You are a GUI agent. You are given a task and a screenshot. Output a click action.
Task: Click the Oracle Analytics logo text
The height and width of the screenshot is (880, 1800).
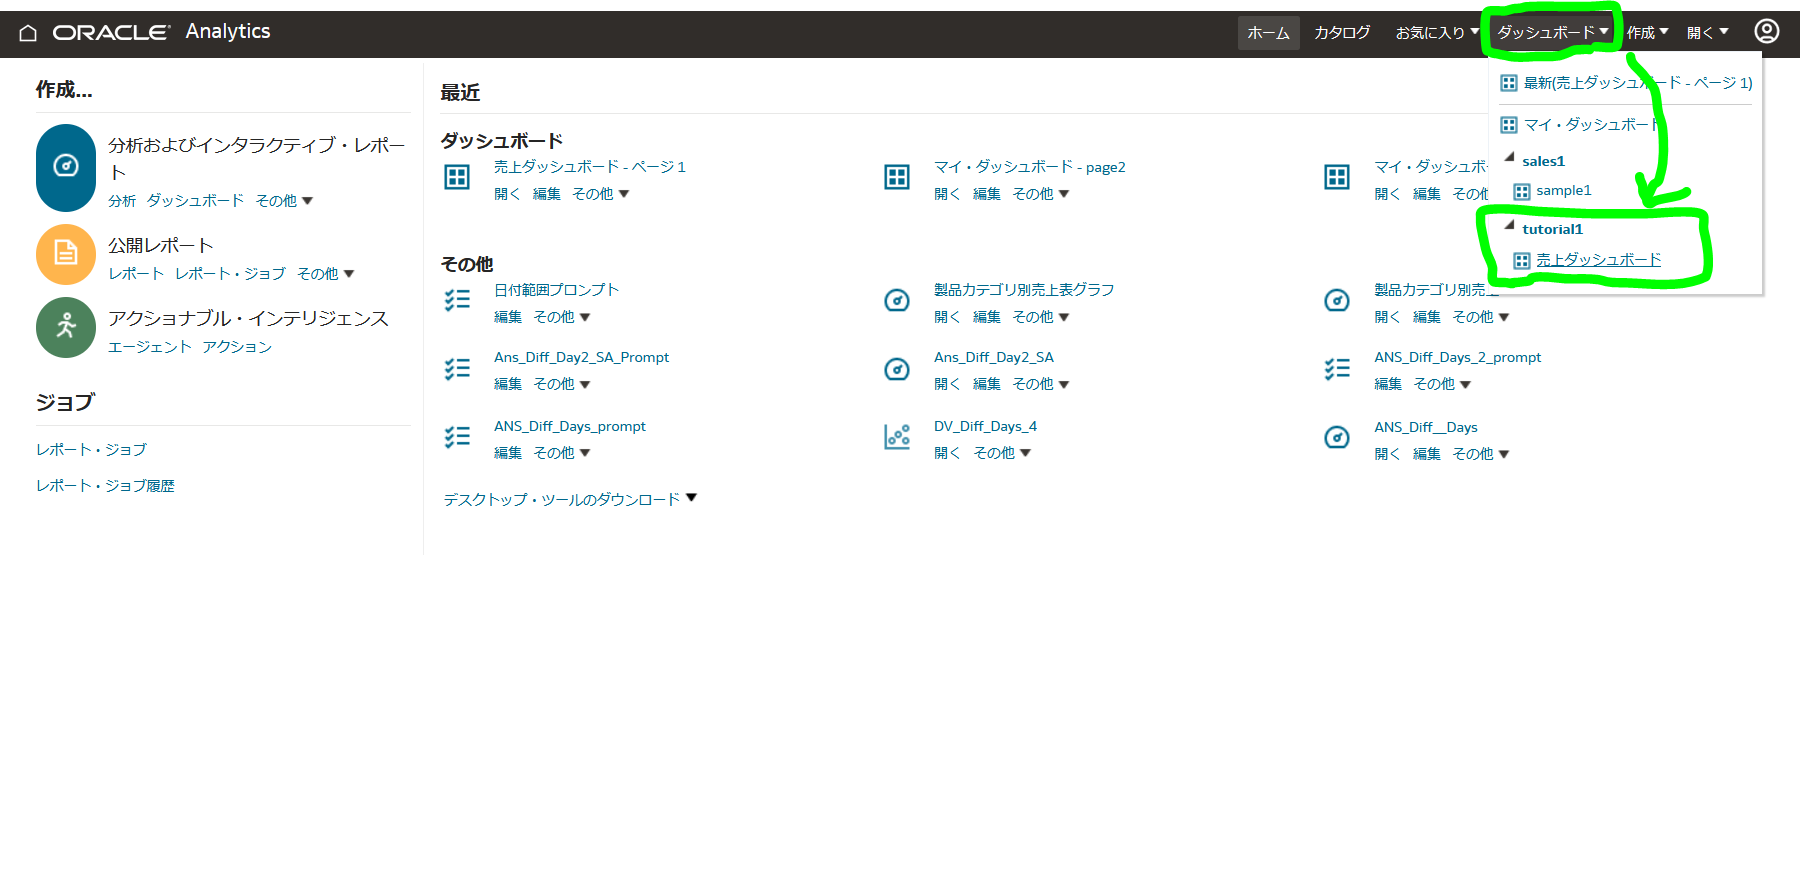pyautogui.click(x=161, y=32)
